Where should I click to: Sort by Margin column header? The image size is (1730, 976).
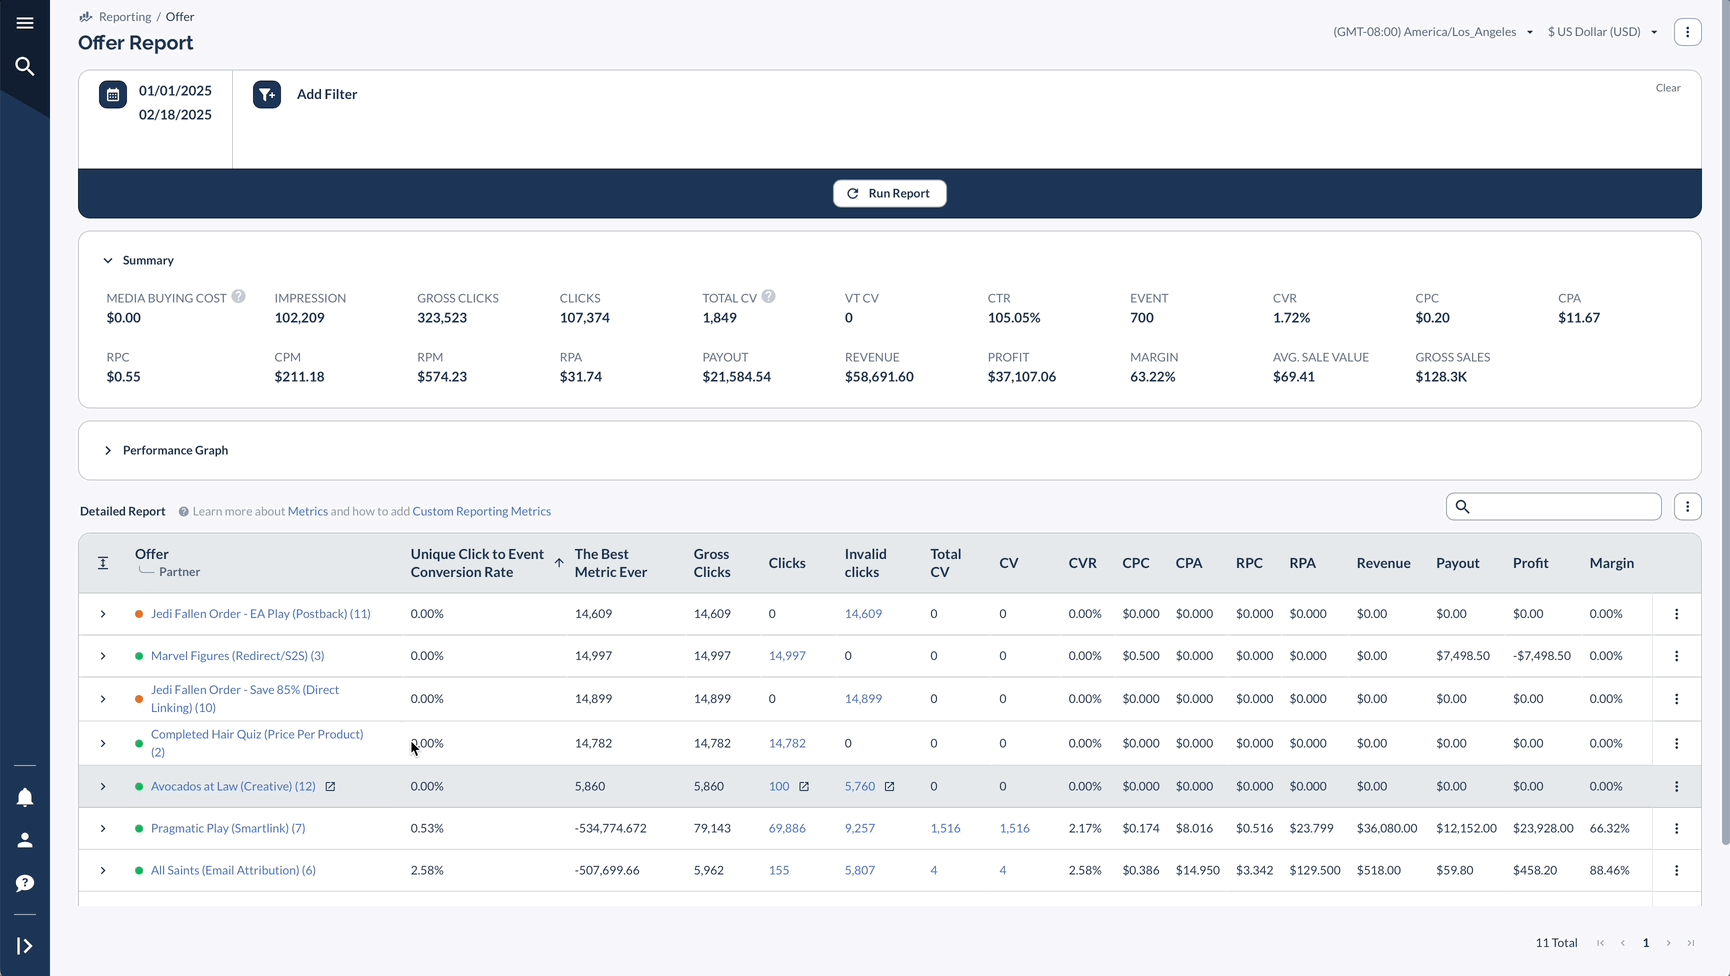(x=1612, y=564)
